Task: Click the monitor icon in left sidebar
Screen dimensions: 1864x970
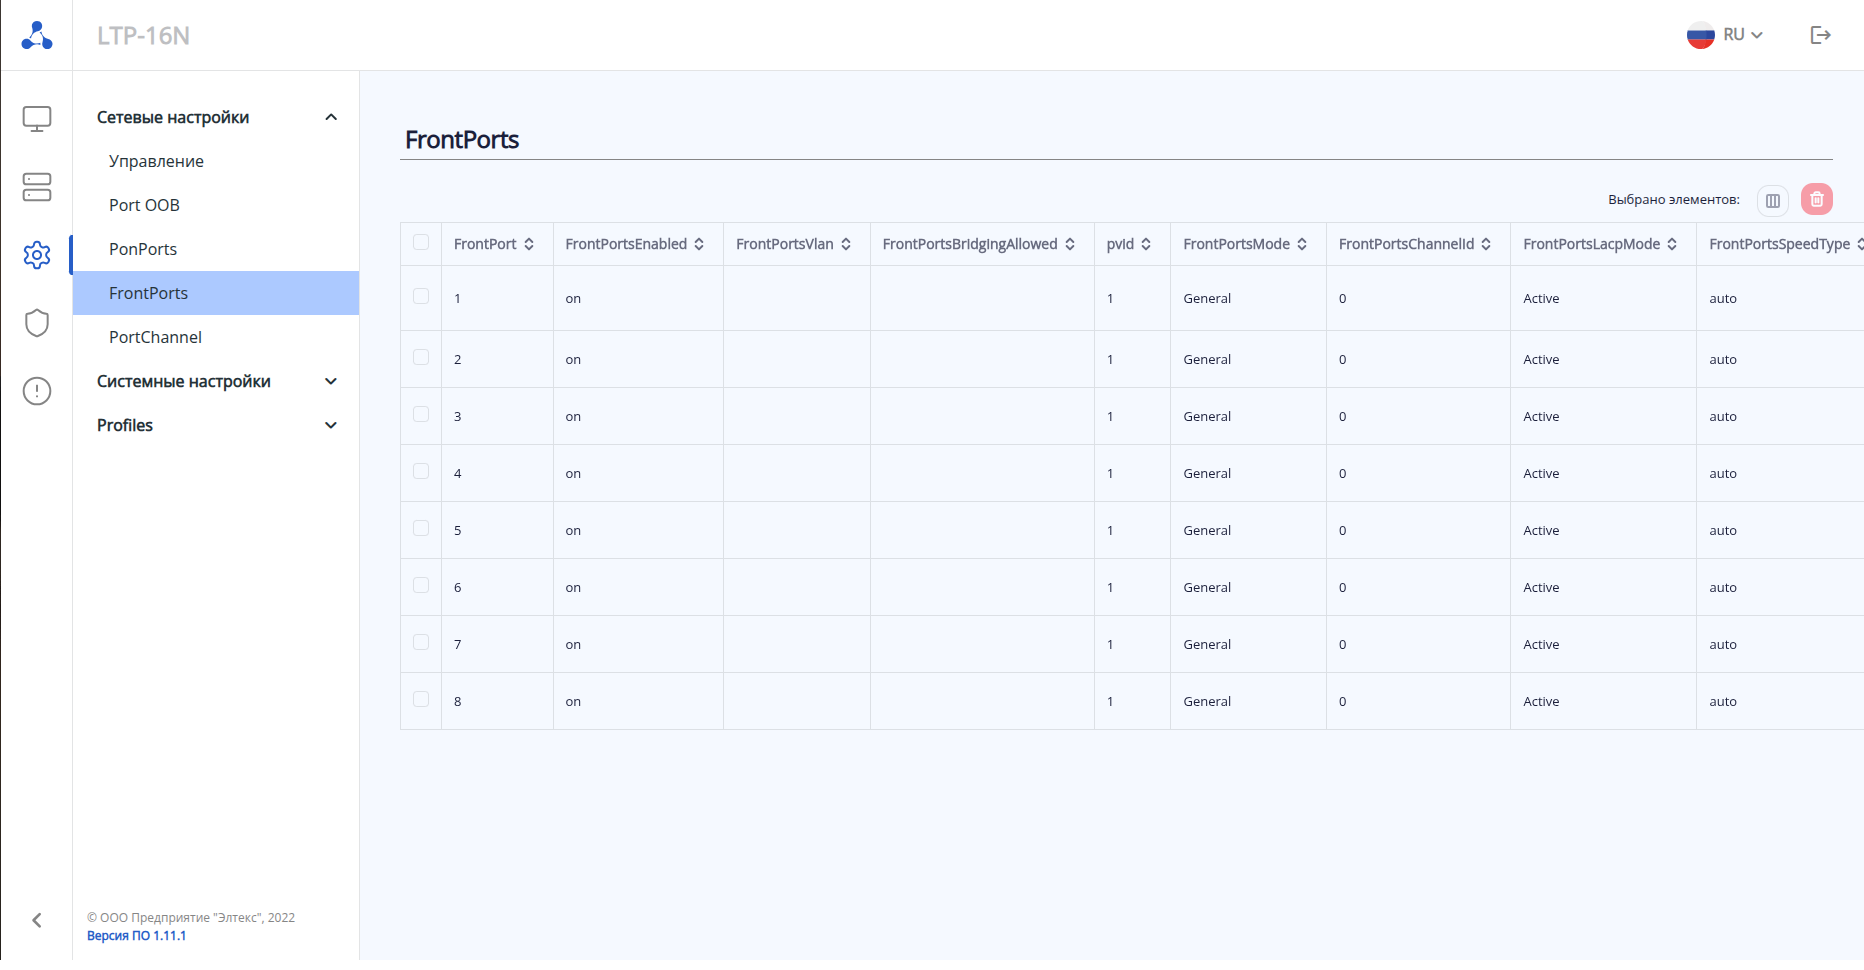Action: pyautogui.click(x=37, y=119)
